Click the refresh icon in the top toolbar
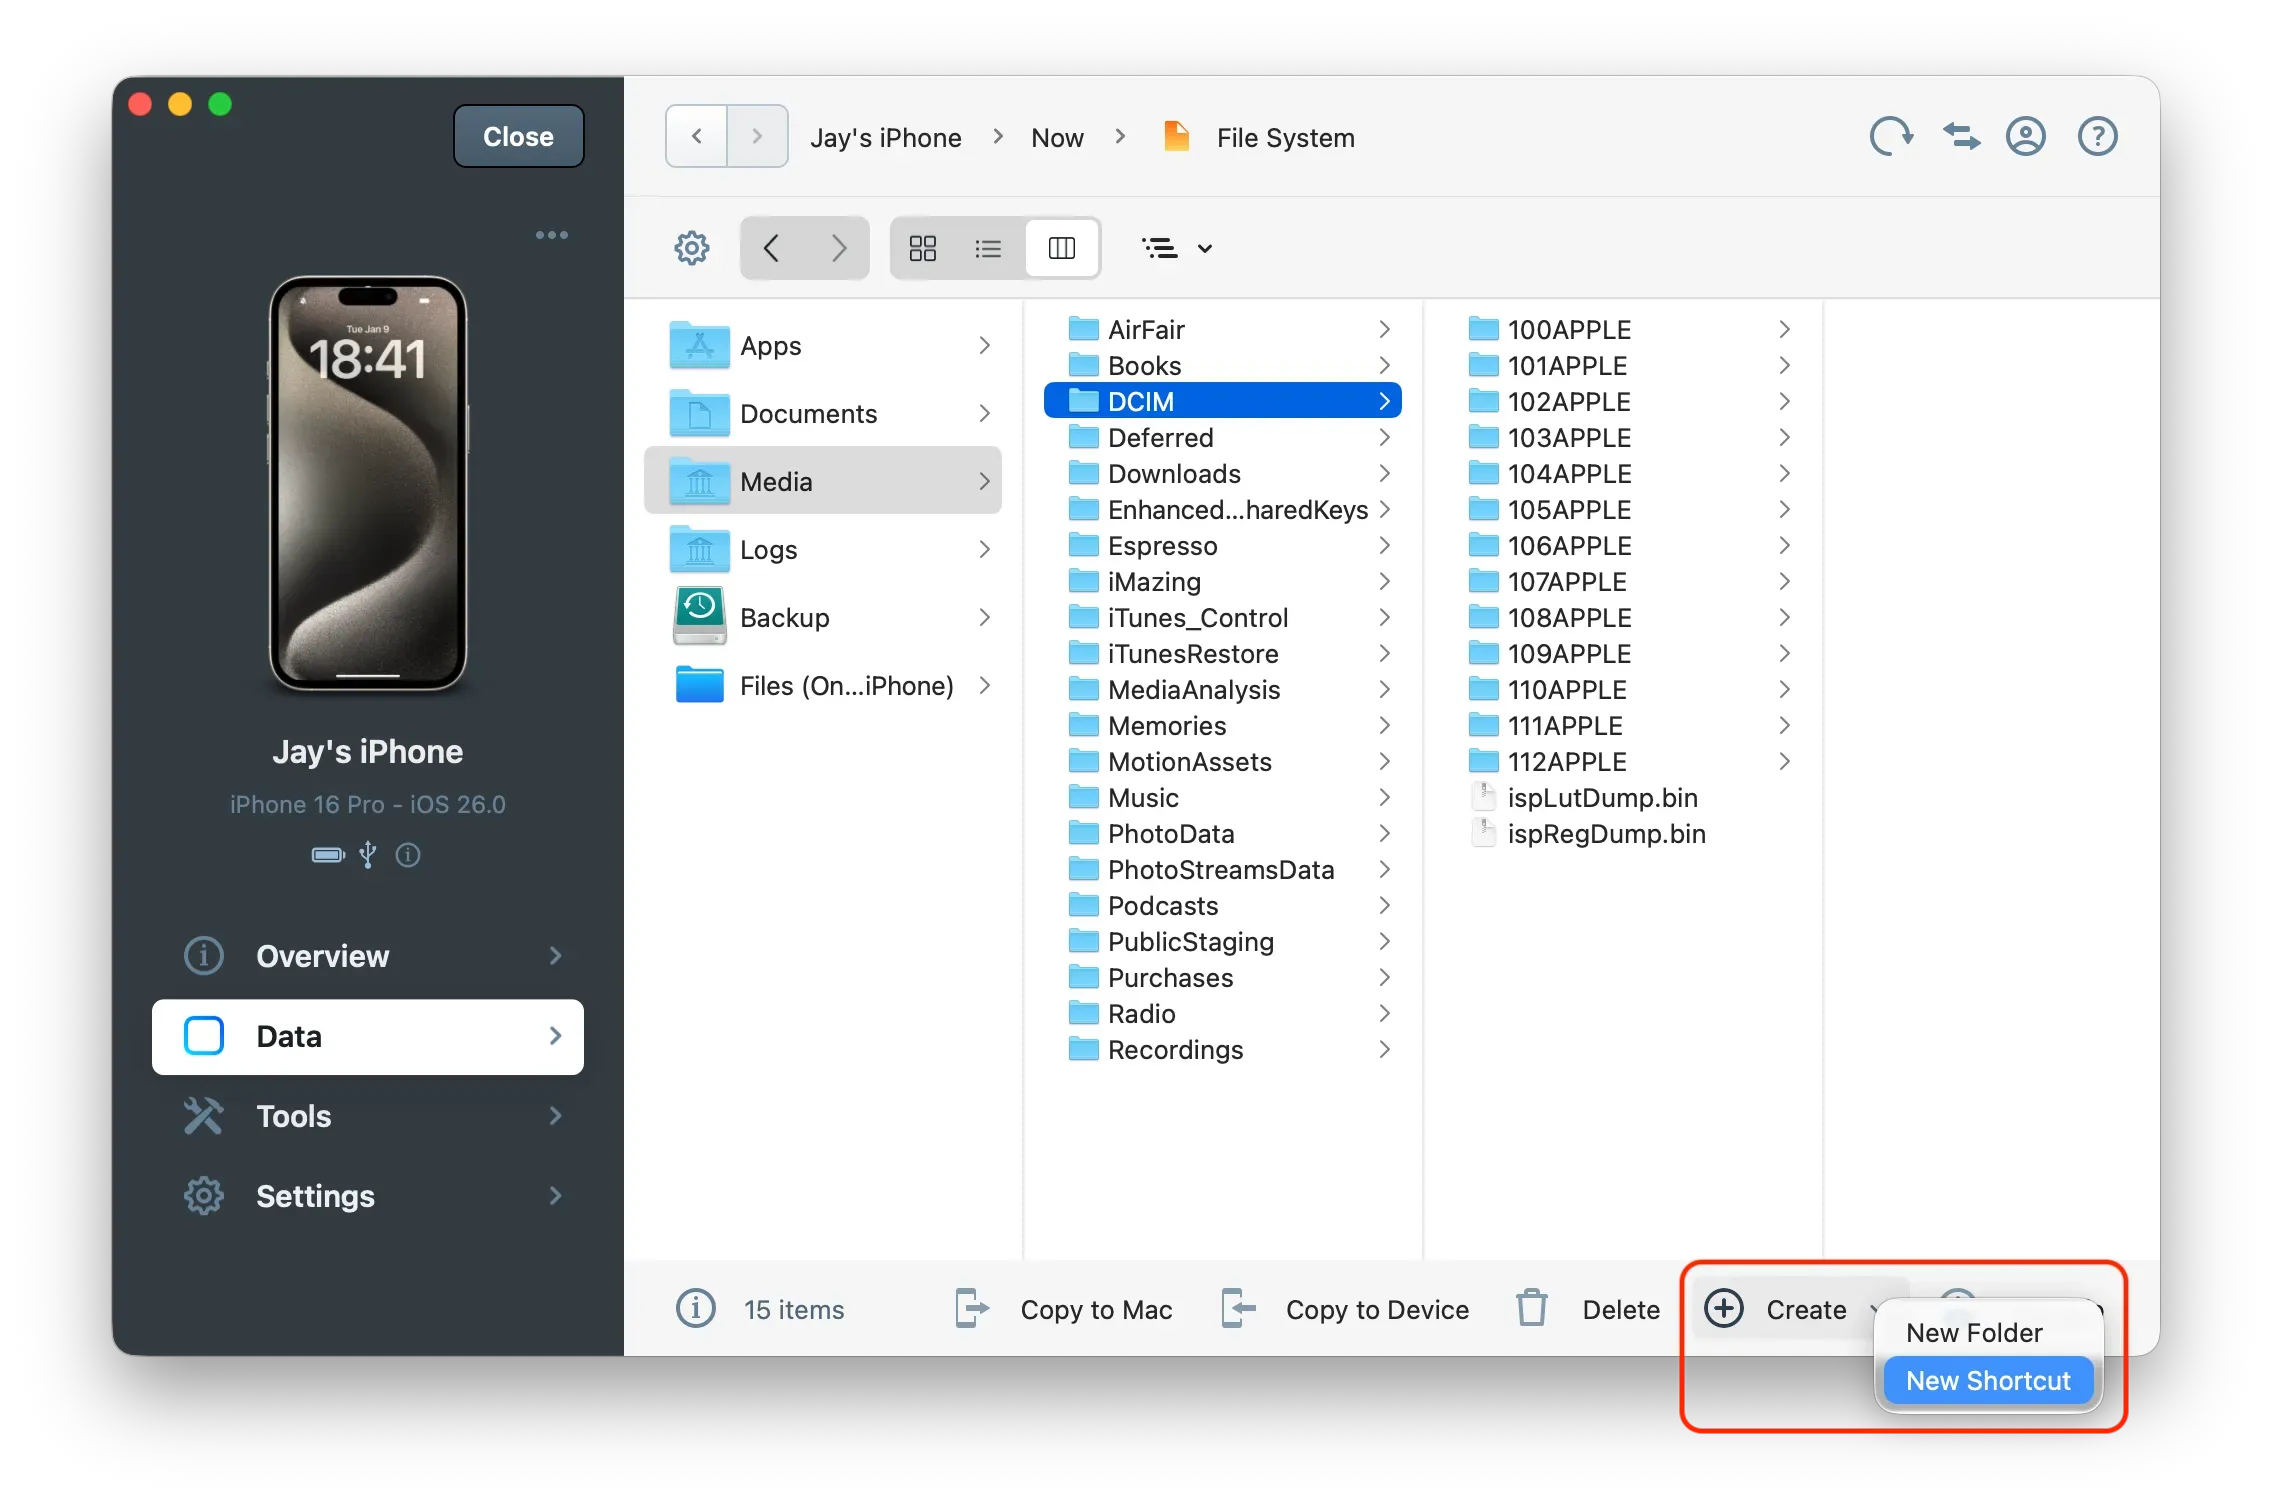Screen dimensions: 2272x1504 [1890, 136]
